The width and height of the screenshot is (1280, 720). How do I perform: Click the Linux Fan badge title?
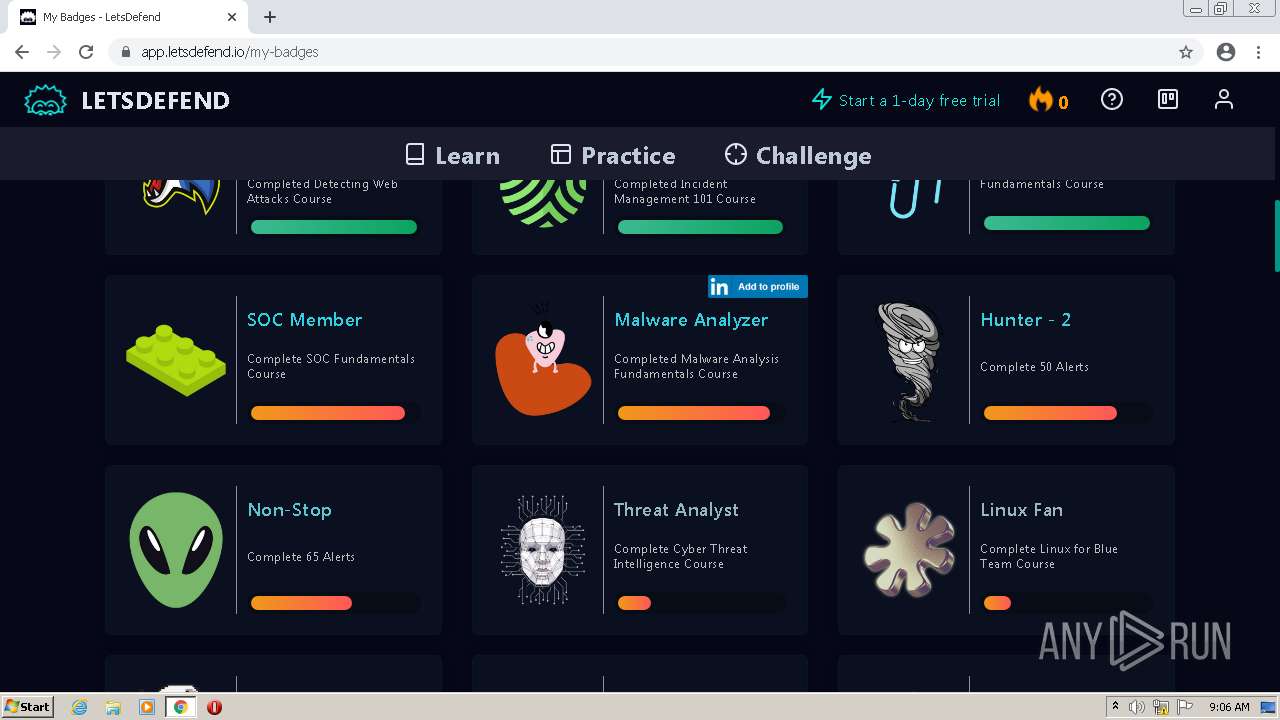click(x=1021, y=510)
